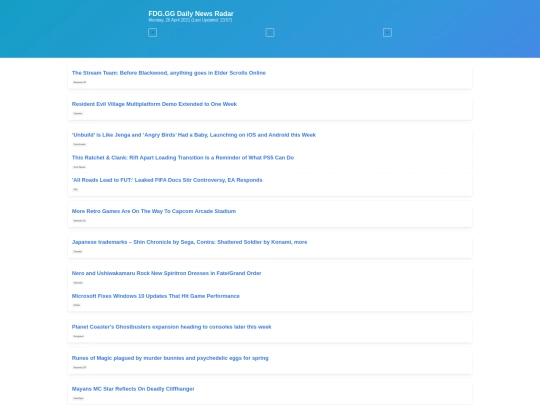Click the source tag under 'Unbuild' article
The width and height of the screenshot is (540, 405).
pyautogui.click(x=80, y=144)
